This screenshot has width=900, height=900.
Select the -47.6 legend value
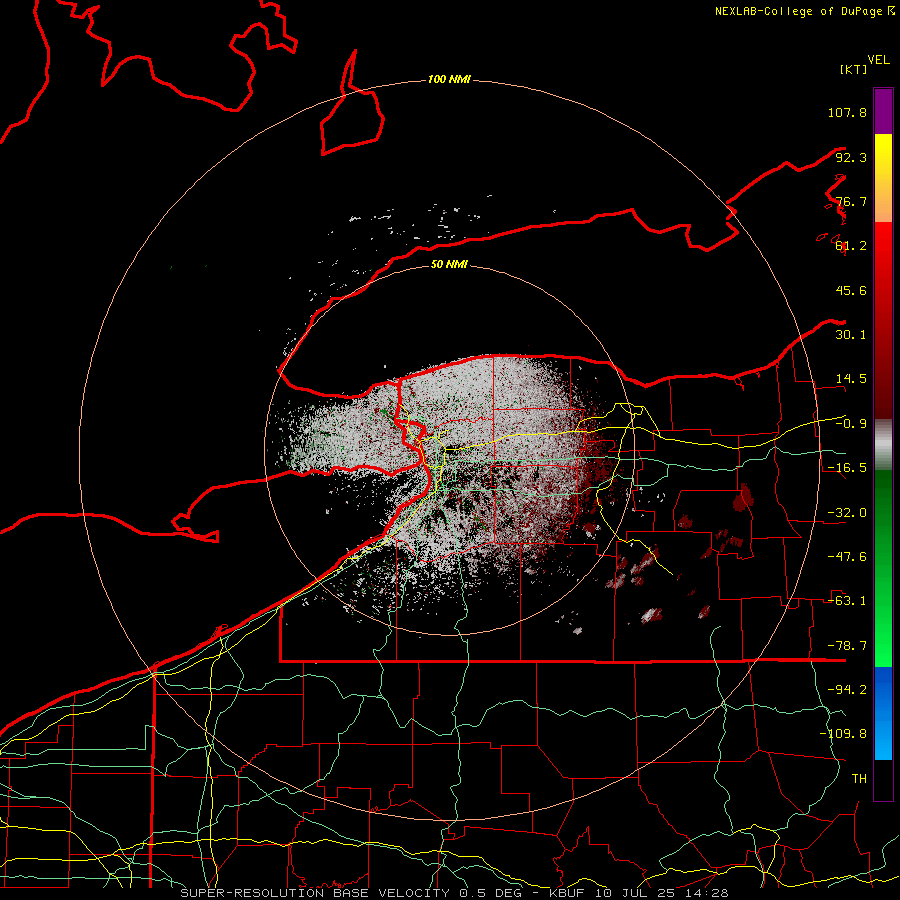[x=847, y=557]
